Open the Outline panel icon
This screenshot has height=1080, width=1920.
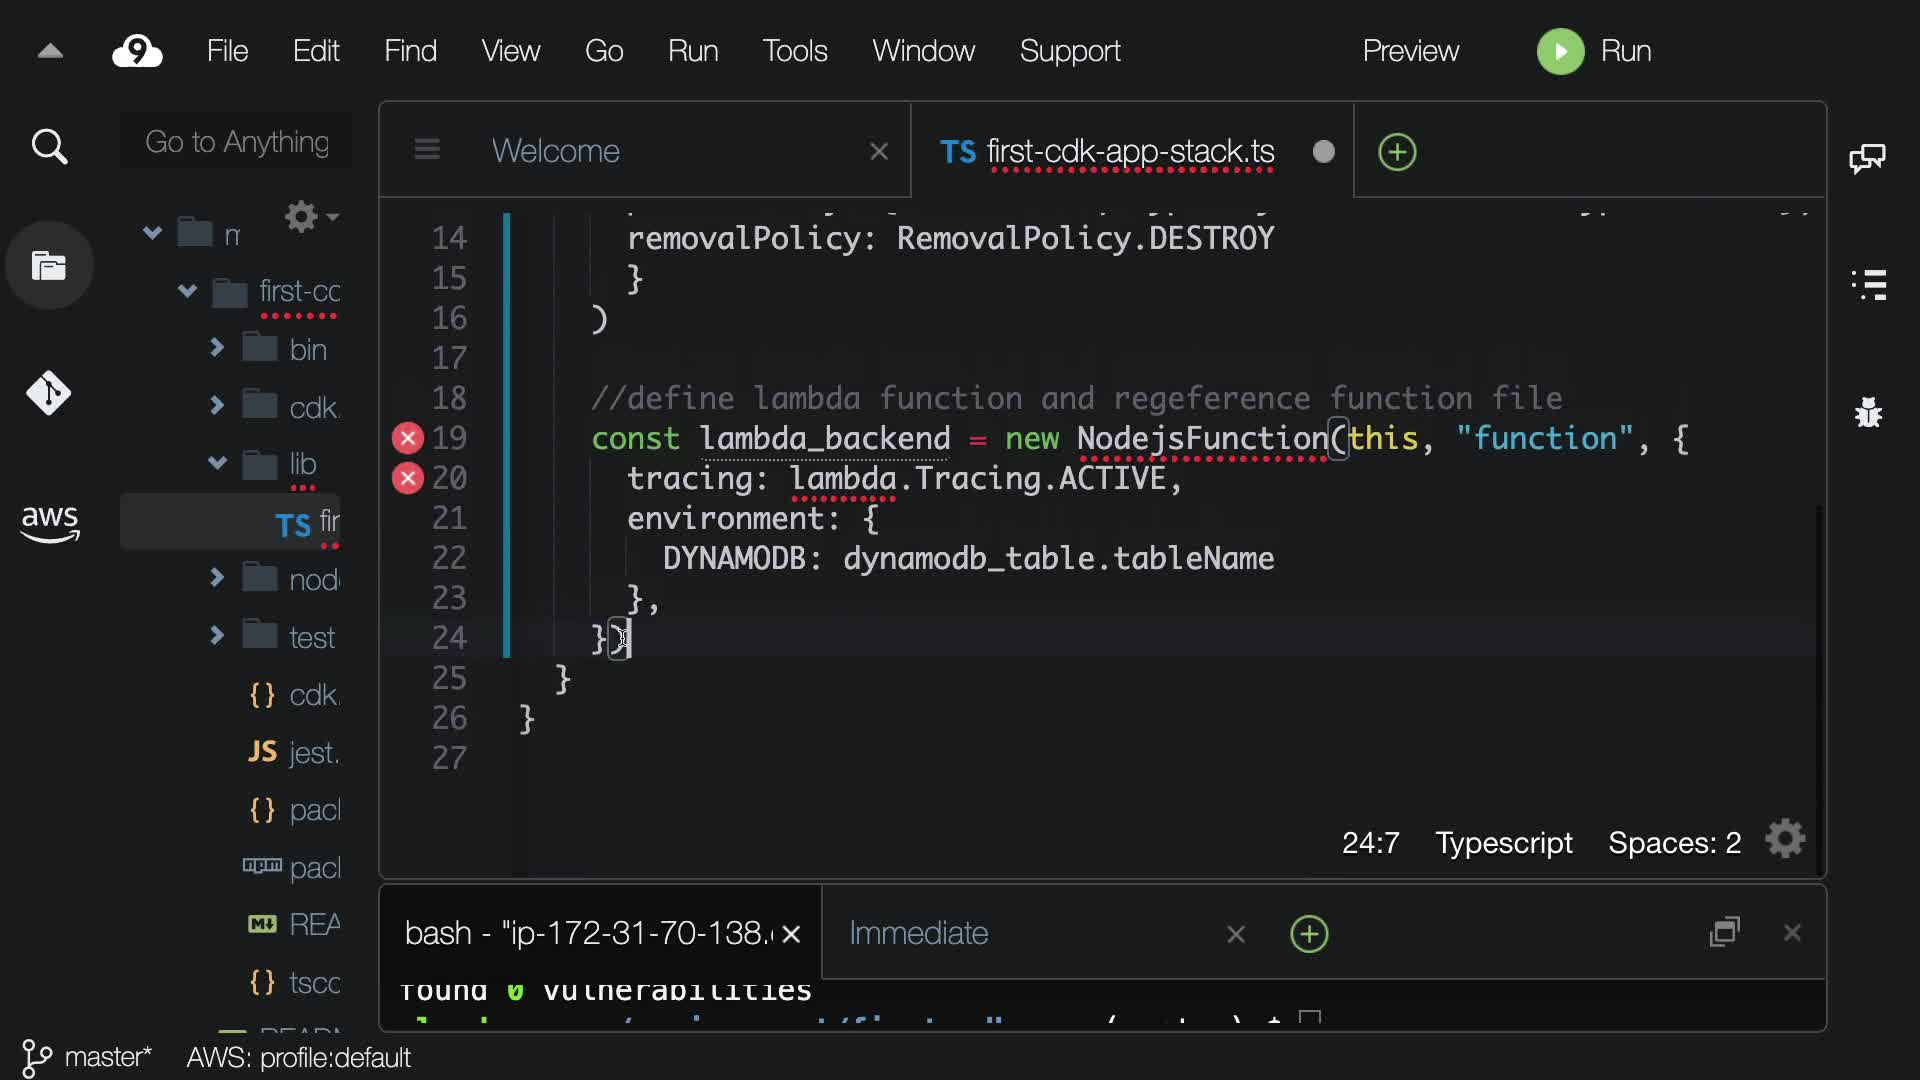[1869, 284]
